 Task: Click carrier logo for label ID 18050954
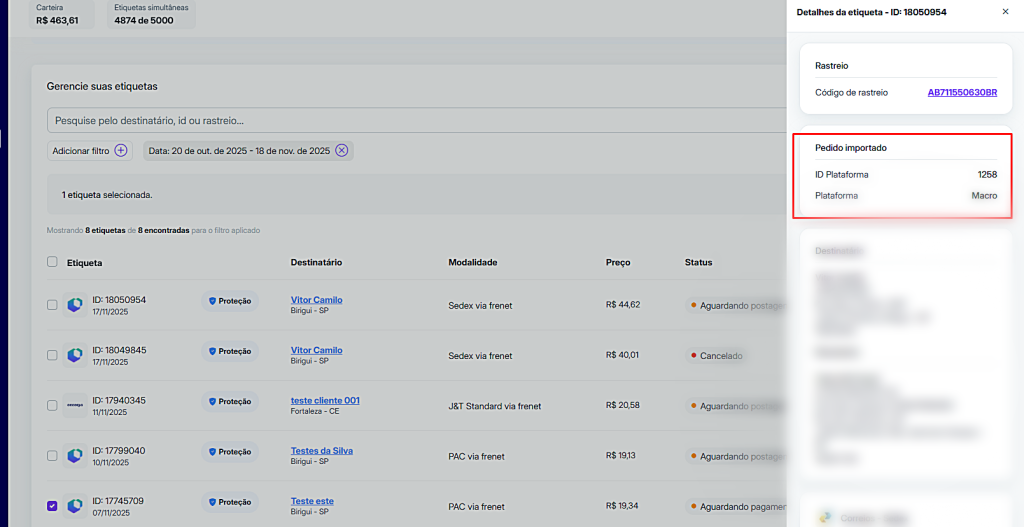tap(75, 305)
